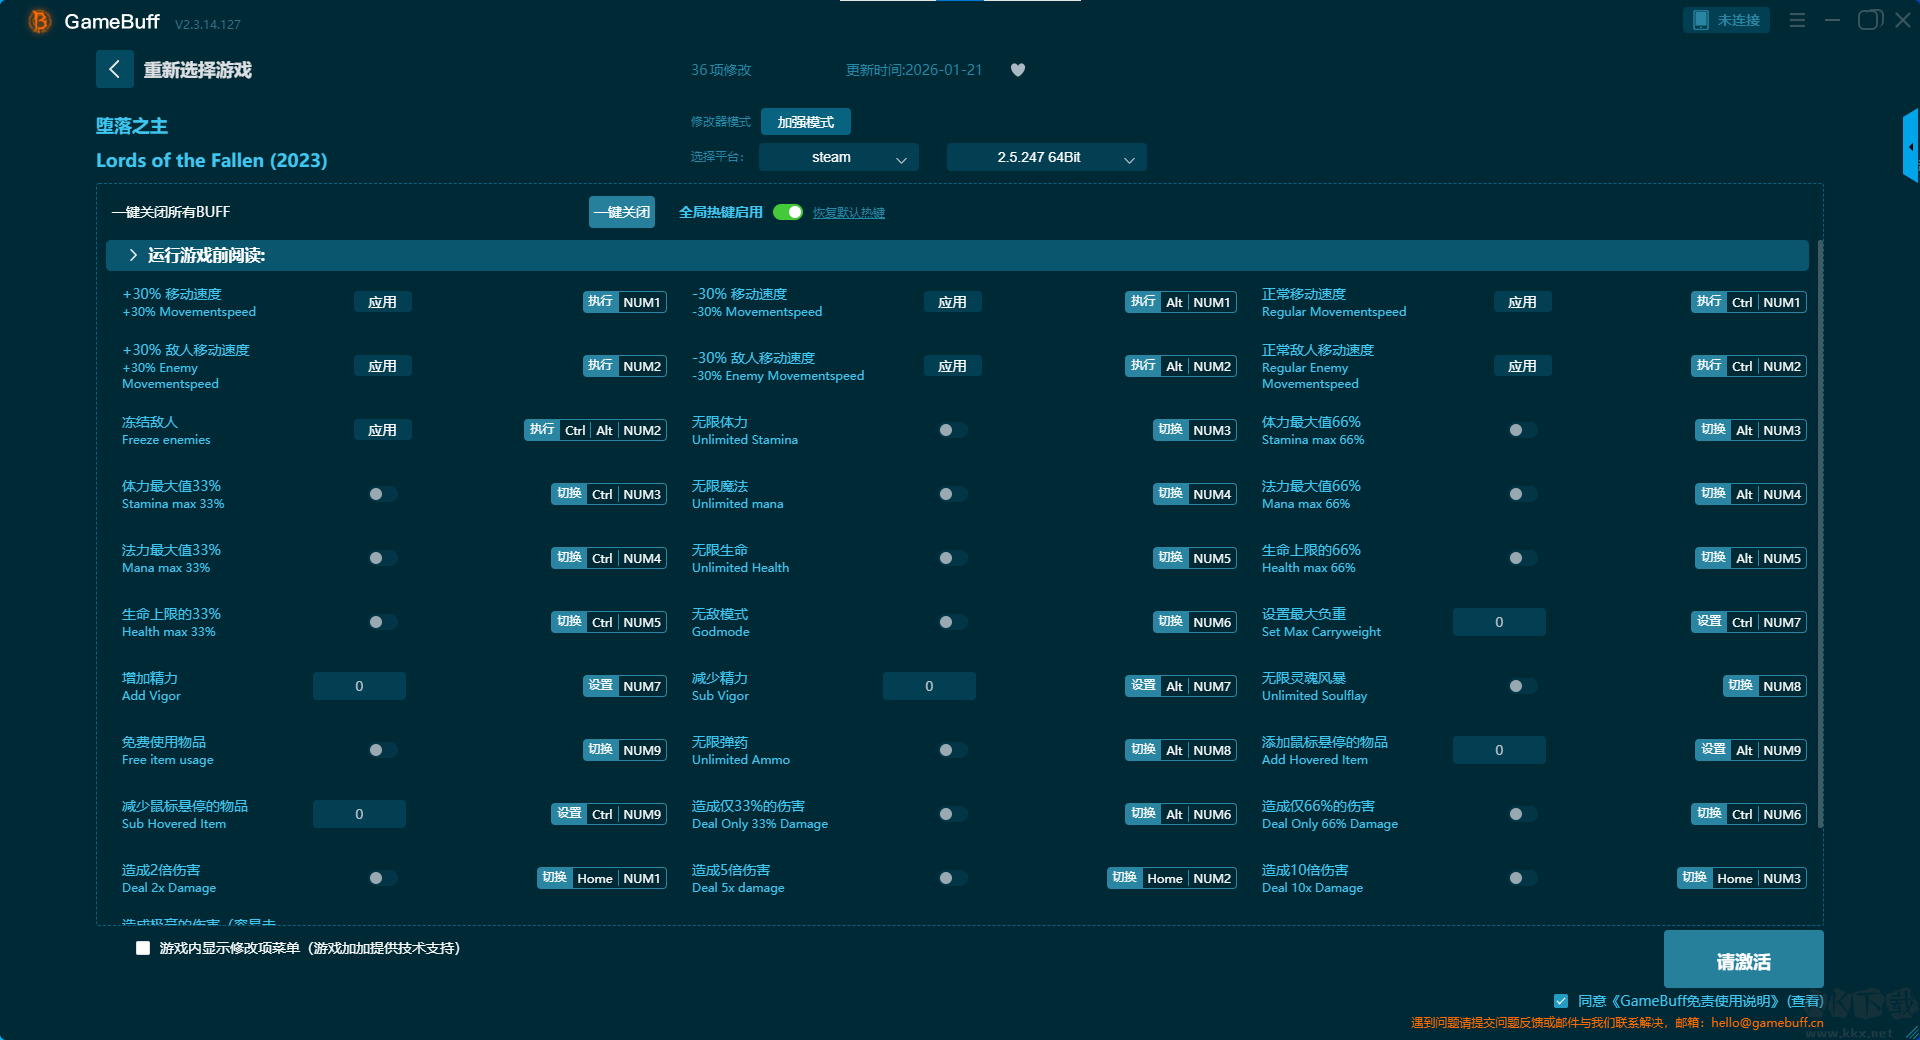Expand the 运行游戏前阅读 section
Image resolution: width=1920 pixels, height=1040 pixels.
[x=134, y=255]
